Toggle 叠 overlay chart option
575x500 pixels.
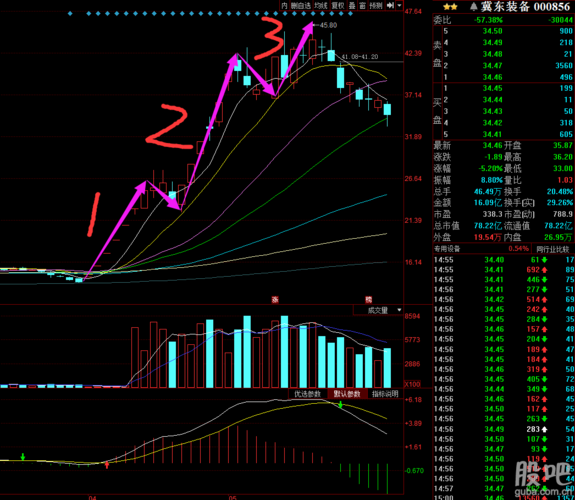[x=352, y=6]
